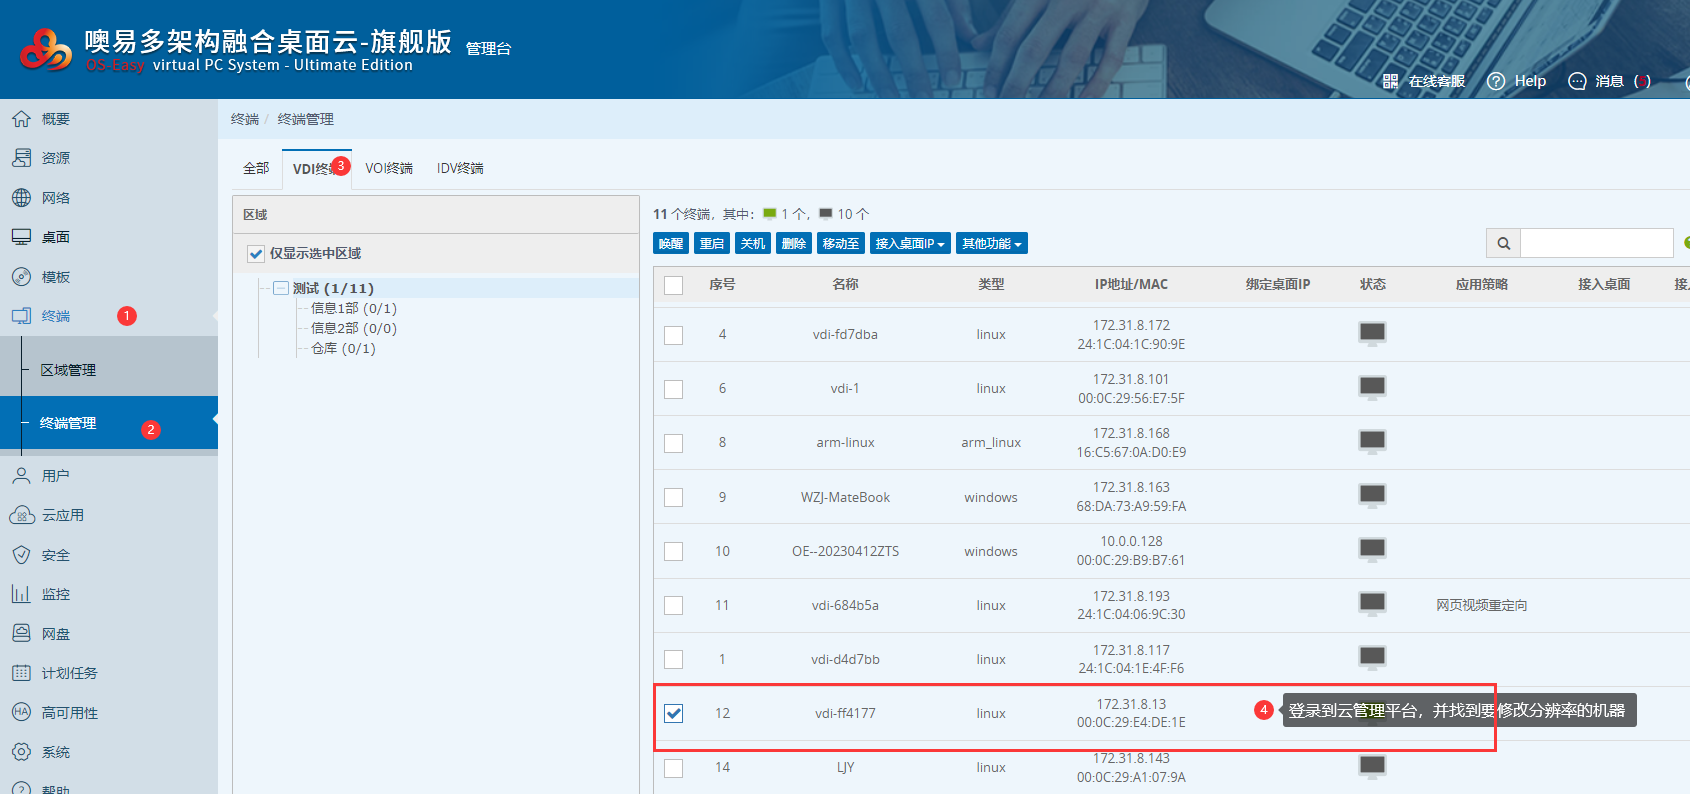
Task: Collapse the 测试 (1/11) tree node
Action: (x=281, y=288)
